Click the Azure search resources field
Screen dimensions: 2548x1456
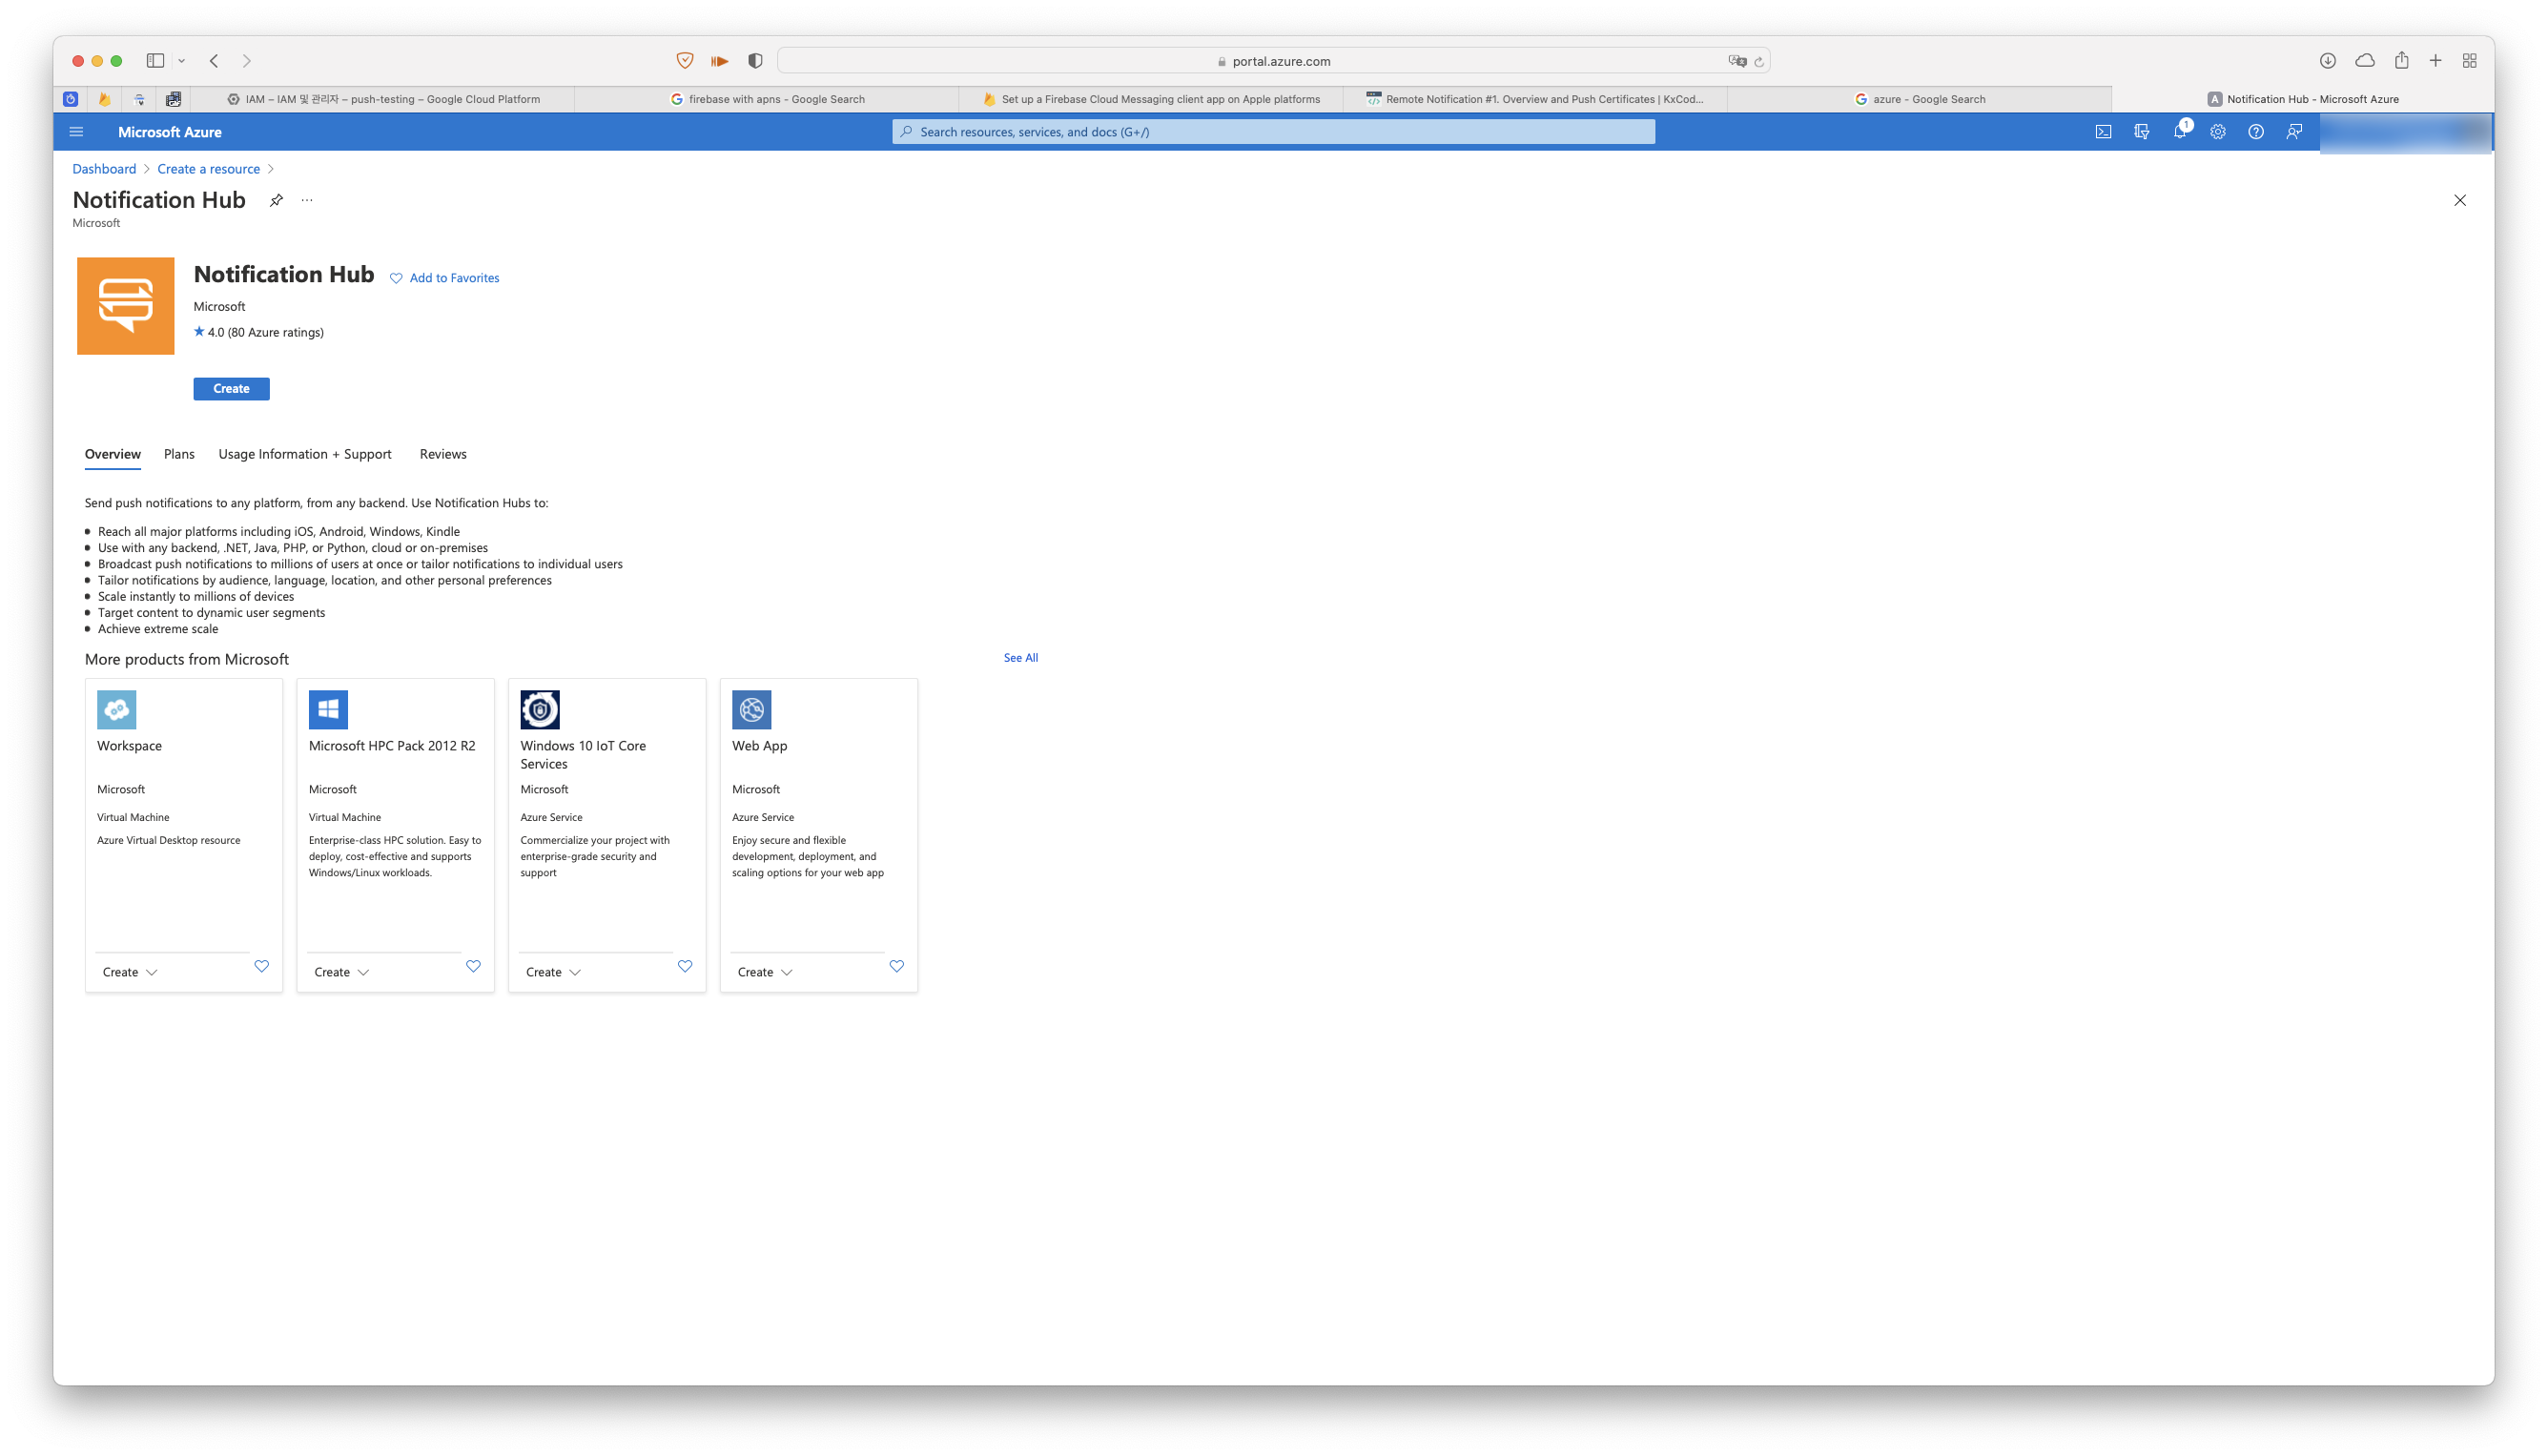coord(1273,132)
